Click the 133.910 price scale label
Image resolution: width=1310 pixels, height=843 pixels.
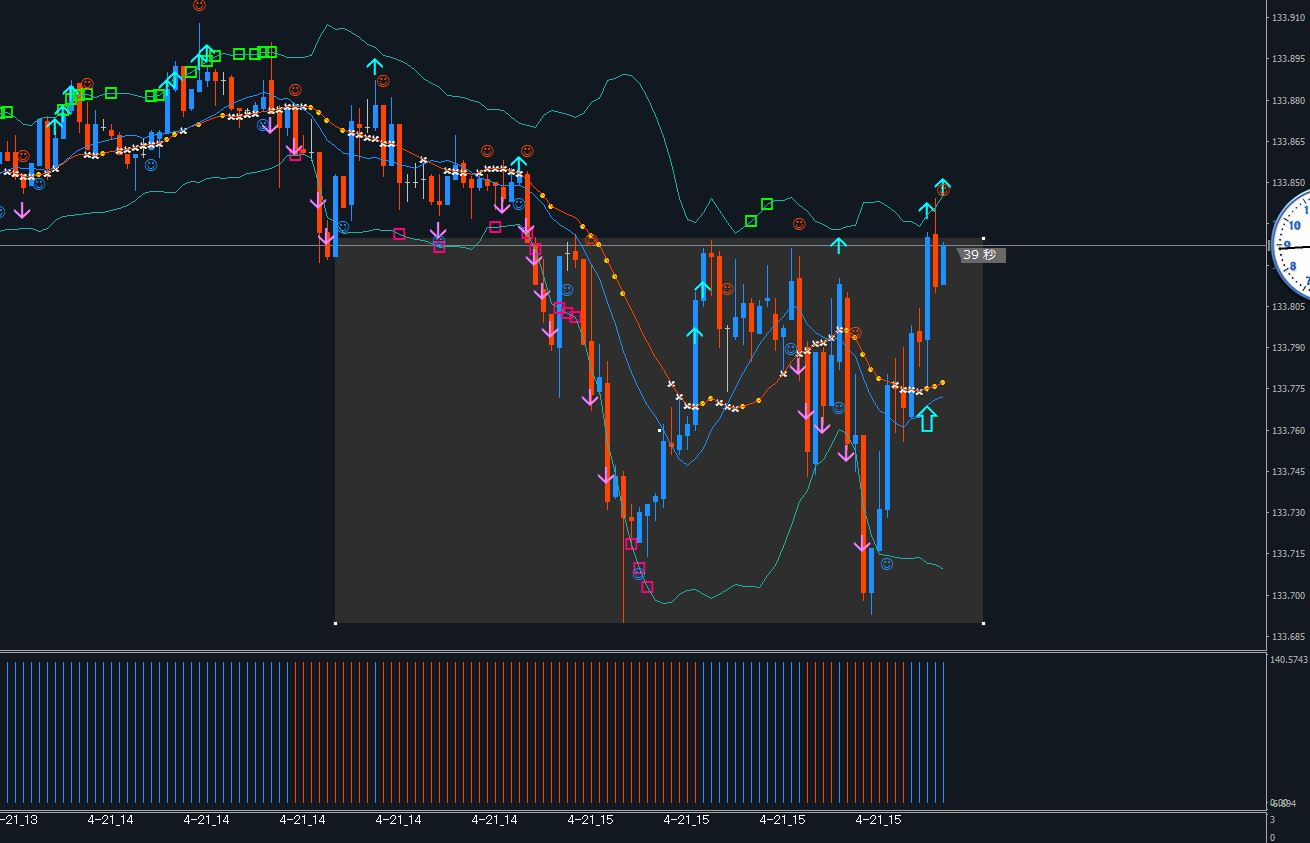click(x=1289, y=18)
